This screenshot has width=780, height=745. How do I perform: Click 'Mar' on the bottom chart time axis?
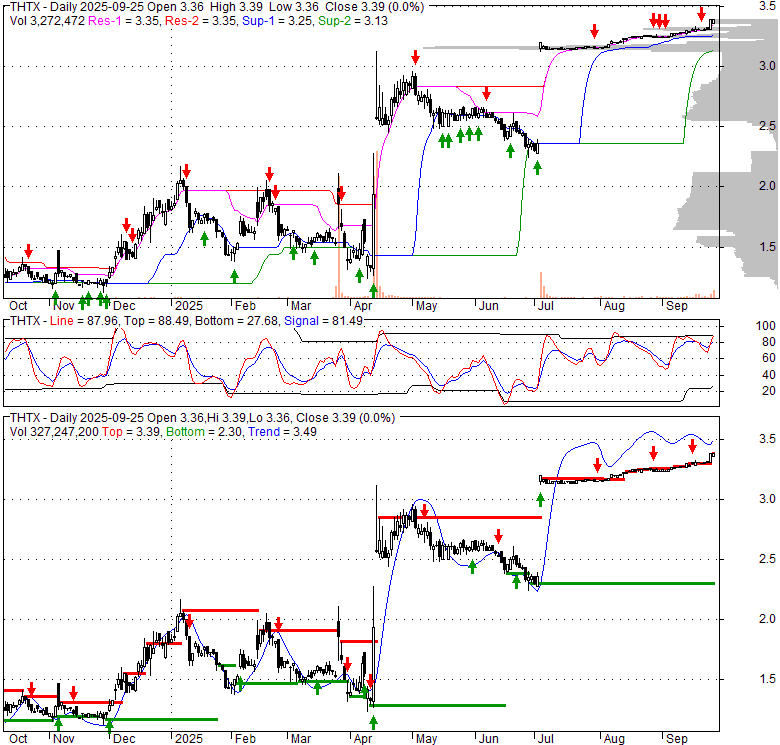[x=301, y=739]
